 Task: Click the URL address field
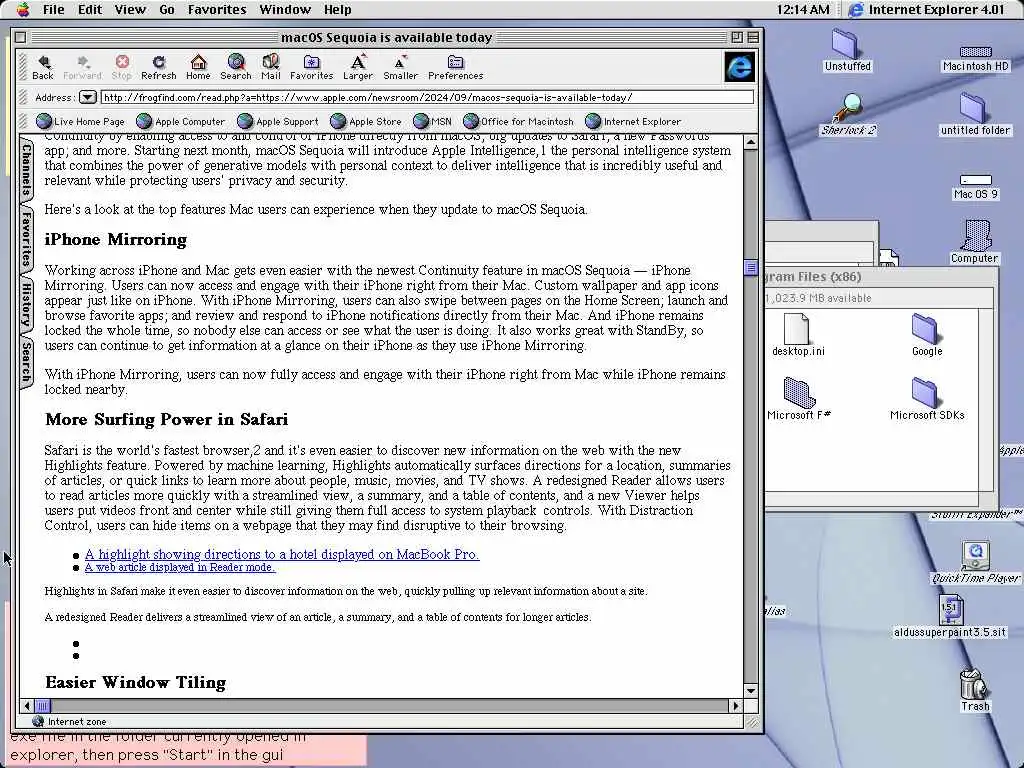tap(427, 97)
